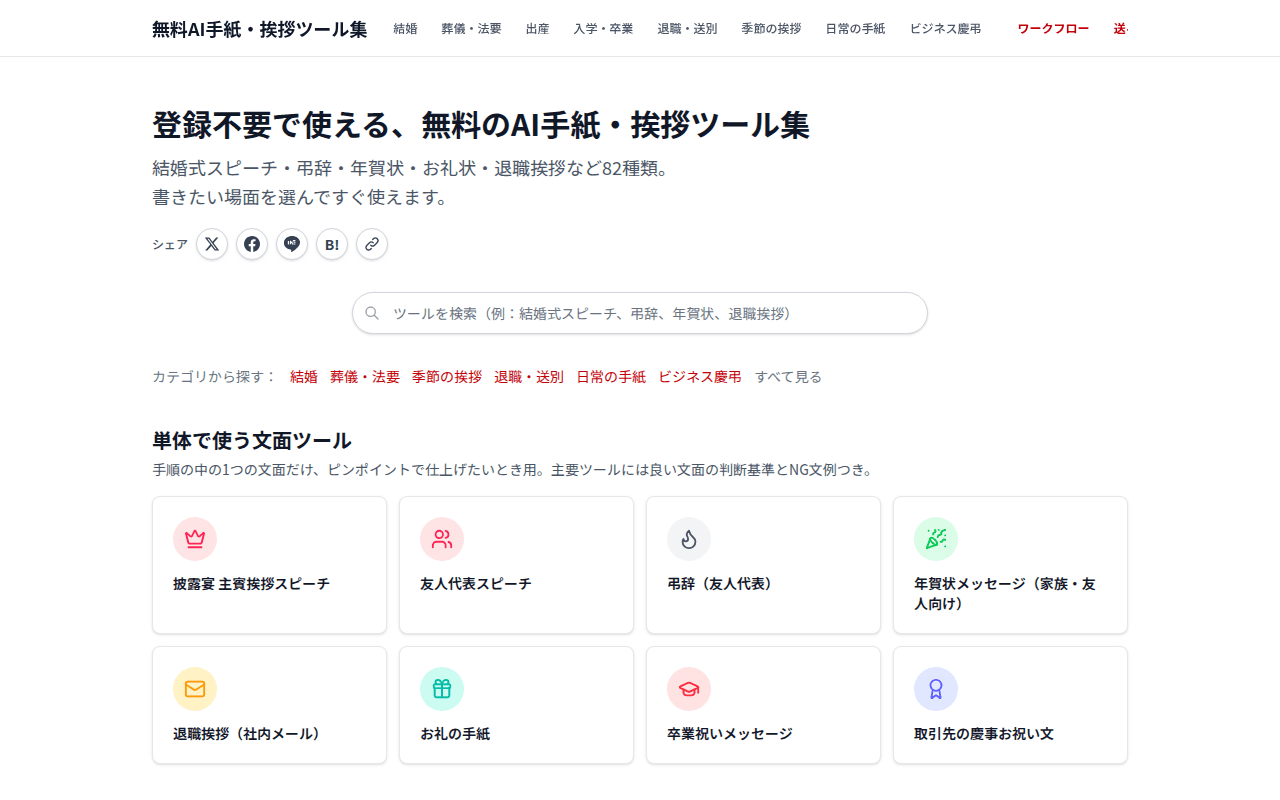Click award ribbon icon on 取引先の慶事お祝い文 card
This screenshot has width=1280, height=800.
pyautogui.click(x=936, y=689)
